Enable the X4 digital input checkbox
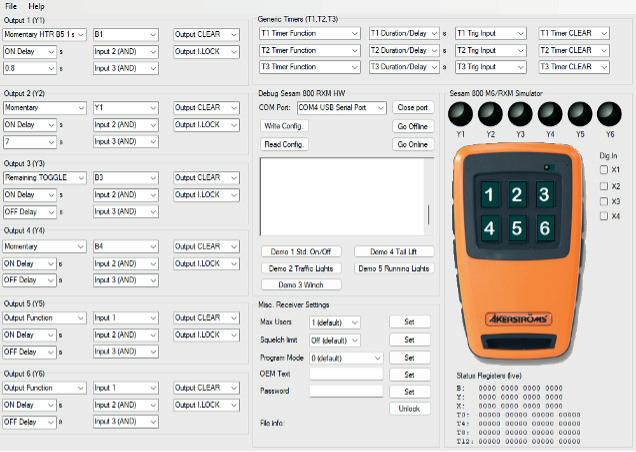This screenshot has width=636, height=452. 604,216
